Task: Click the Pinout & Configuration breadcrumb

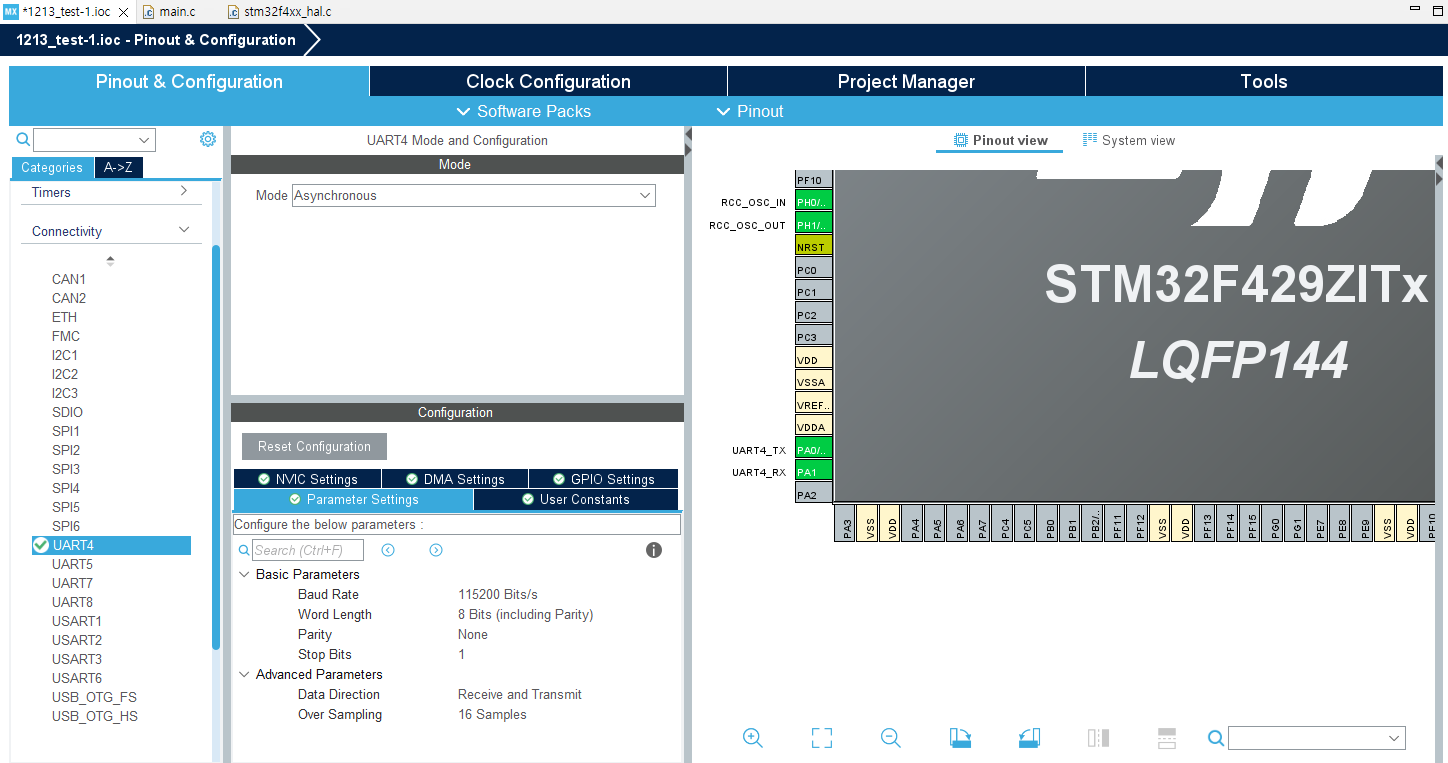Action: [156, 40]
